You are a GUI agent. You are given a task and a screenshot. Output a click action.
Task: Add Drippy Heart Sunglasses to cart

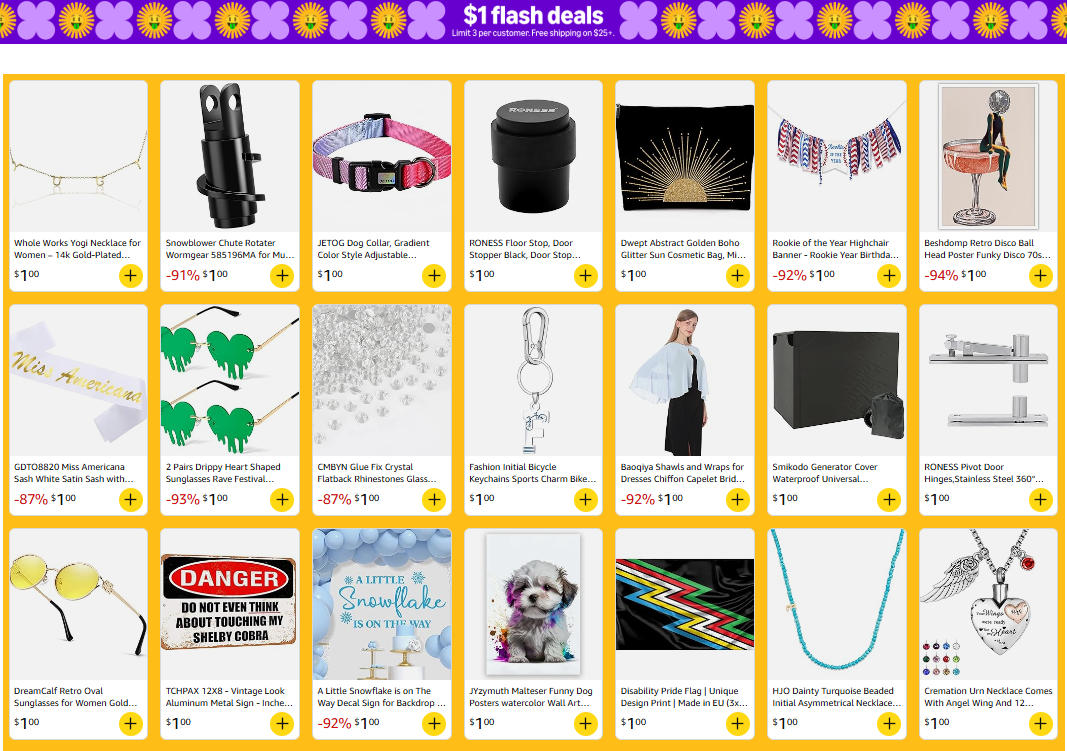(x=282, y=500)
